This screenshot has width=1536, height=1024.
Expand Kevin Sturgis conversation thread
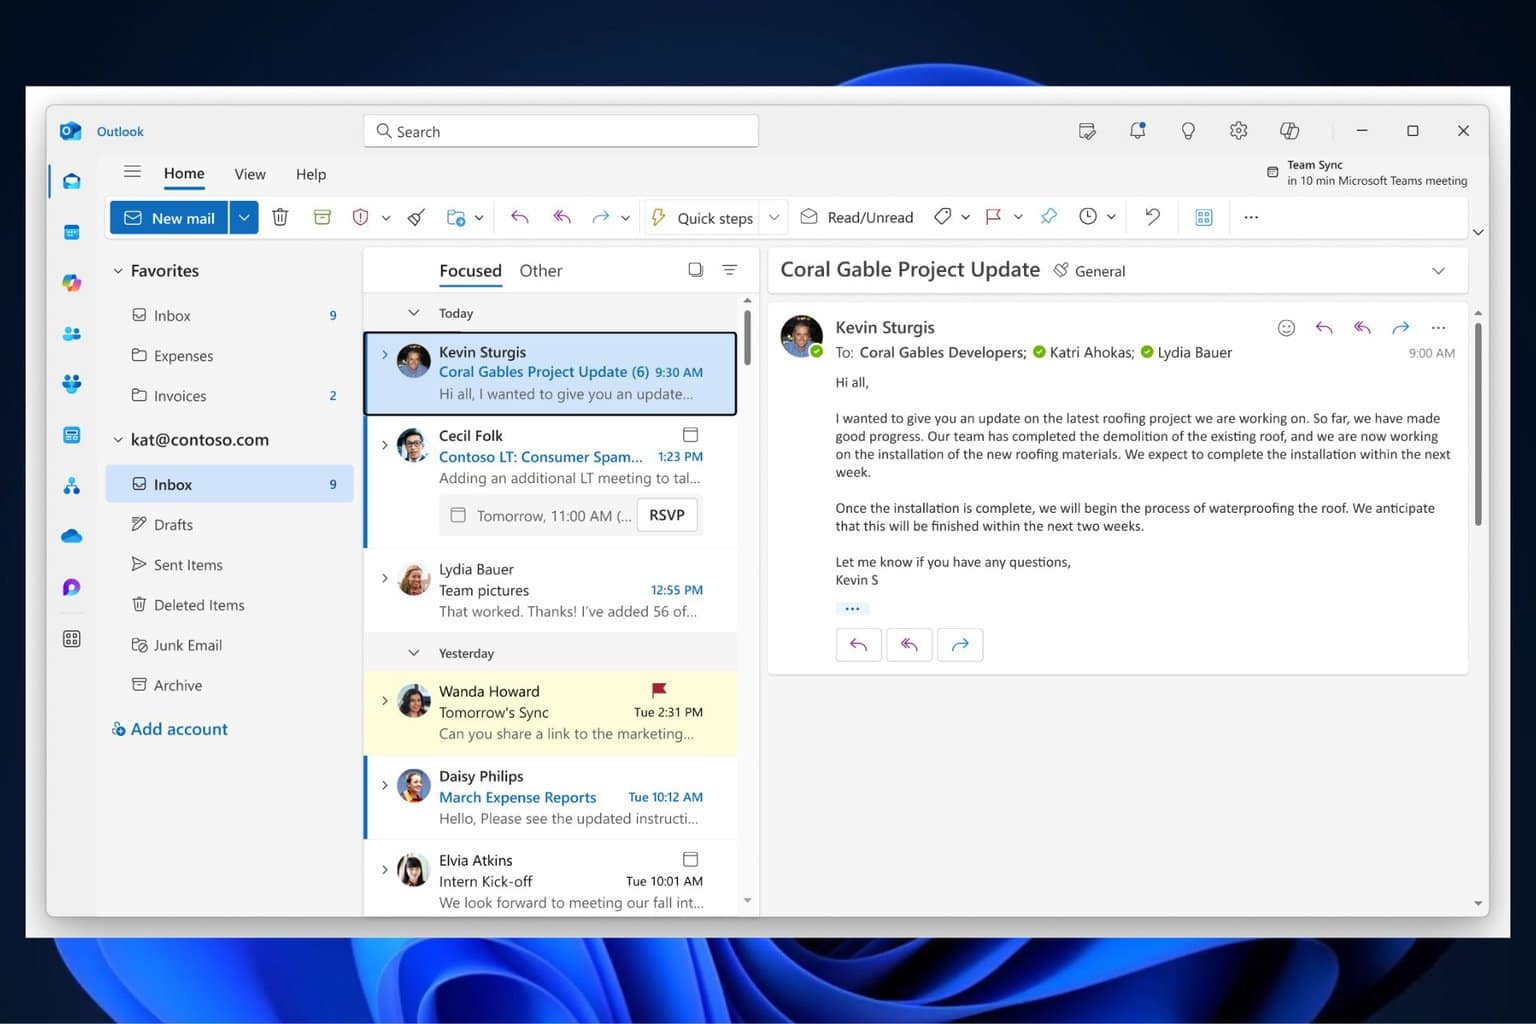click(x=384, y=354)
